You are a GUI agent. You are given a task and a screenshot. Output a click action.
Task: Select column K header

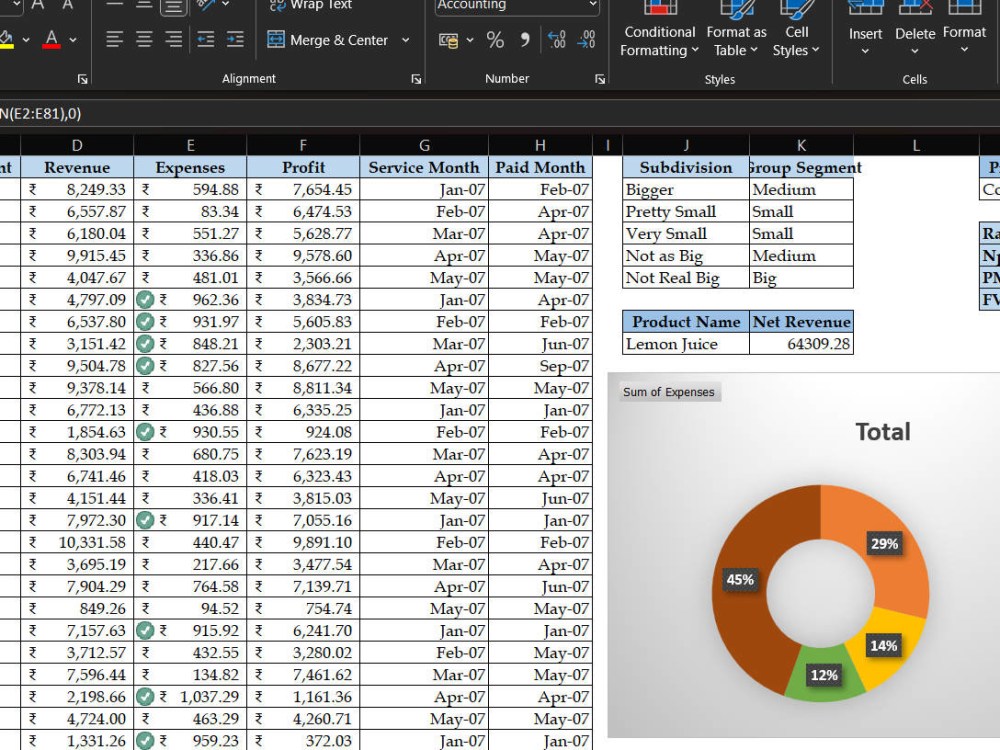801,145
